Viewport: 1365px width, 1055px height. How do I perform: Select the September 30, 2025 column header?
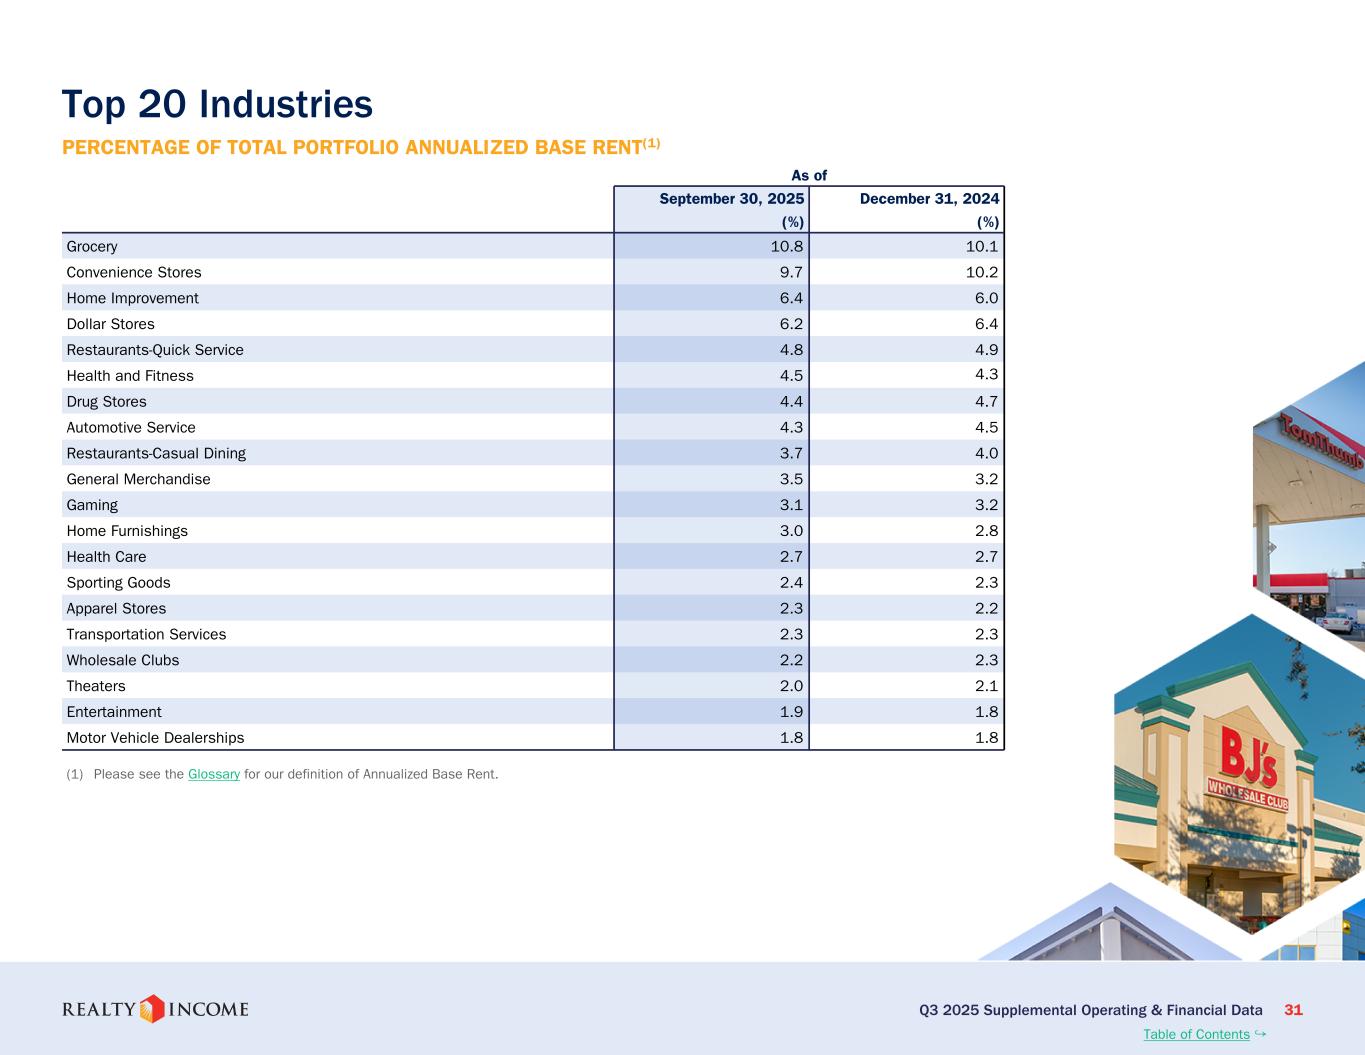pos(731,199)
